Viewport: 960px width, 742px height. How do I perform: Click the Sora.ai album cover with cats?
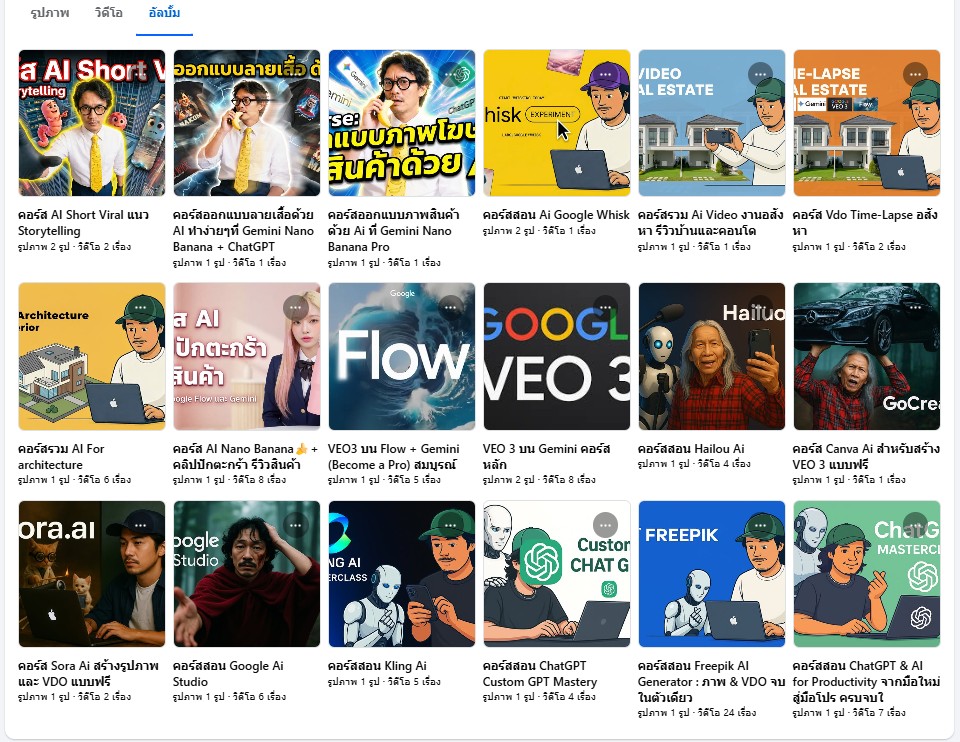(92, 574)
